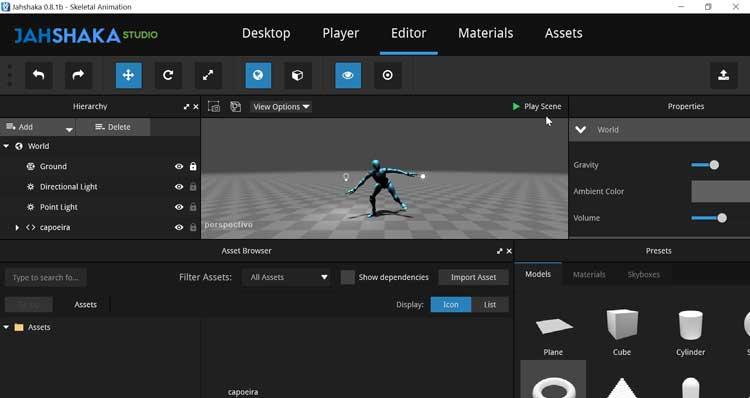The image size is (750, 398).
Task: Click the capoeira lock icon
Action: (193, 227)
